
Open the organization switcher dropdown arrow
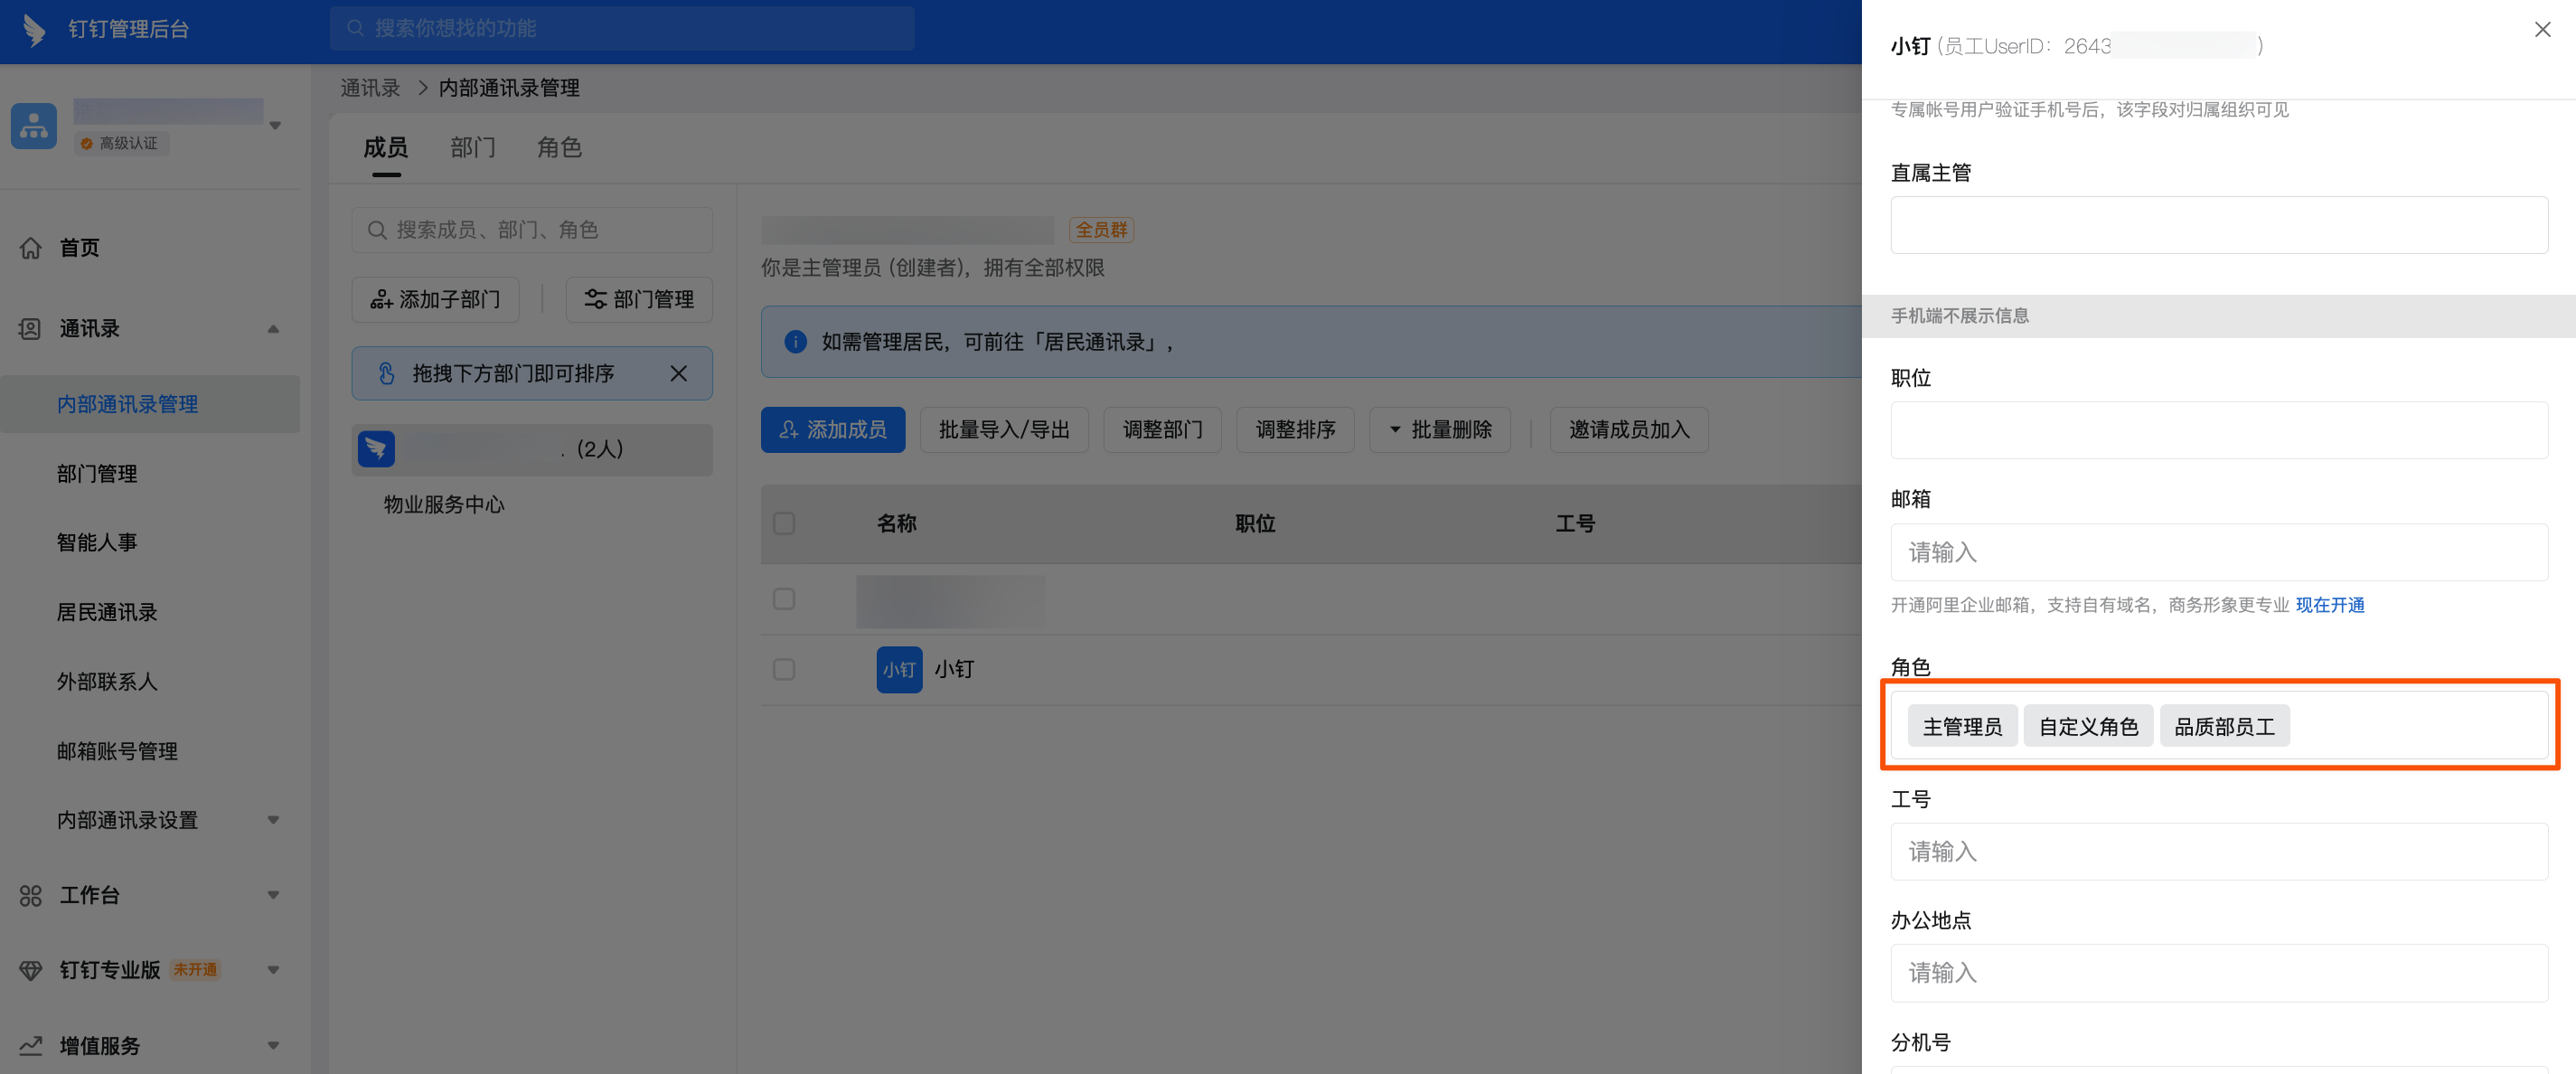tap(275, 126)
